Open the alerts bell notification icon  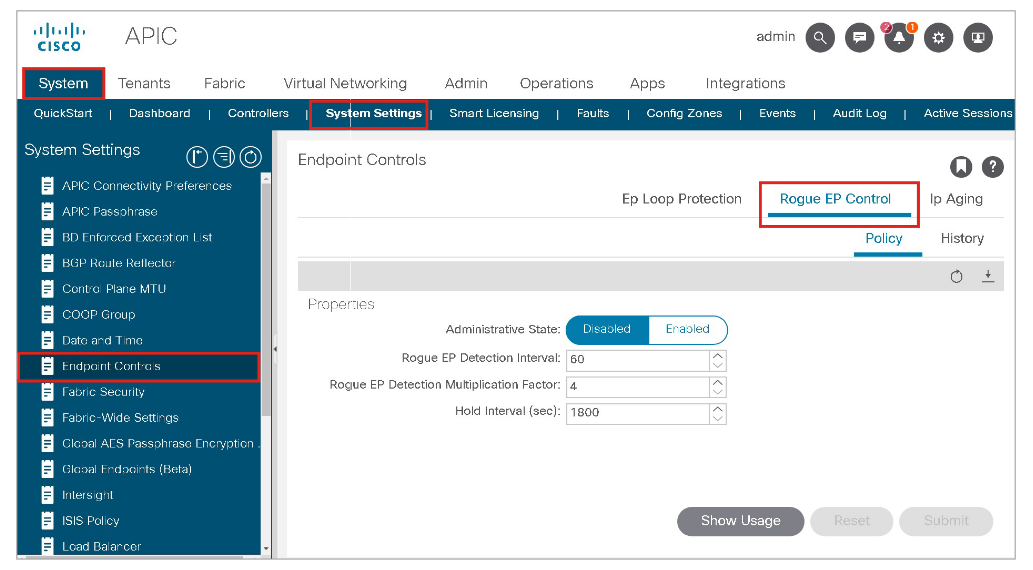[898, 38]
